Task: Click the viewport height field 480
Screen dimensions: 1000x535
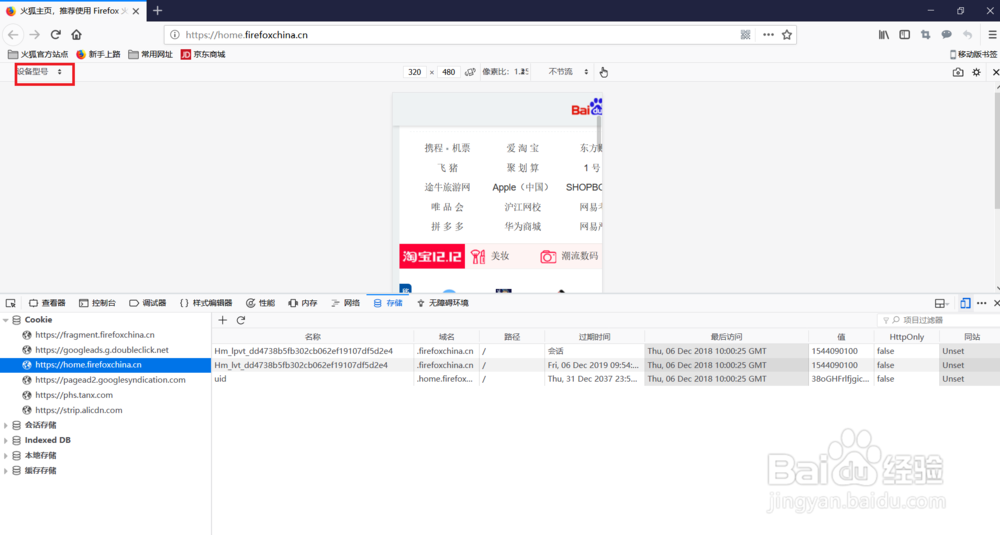Action: 449,72
